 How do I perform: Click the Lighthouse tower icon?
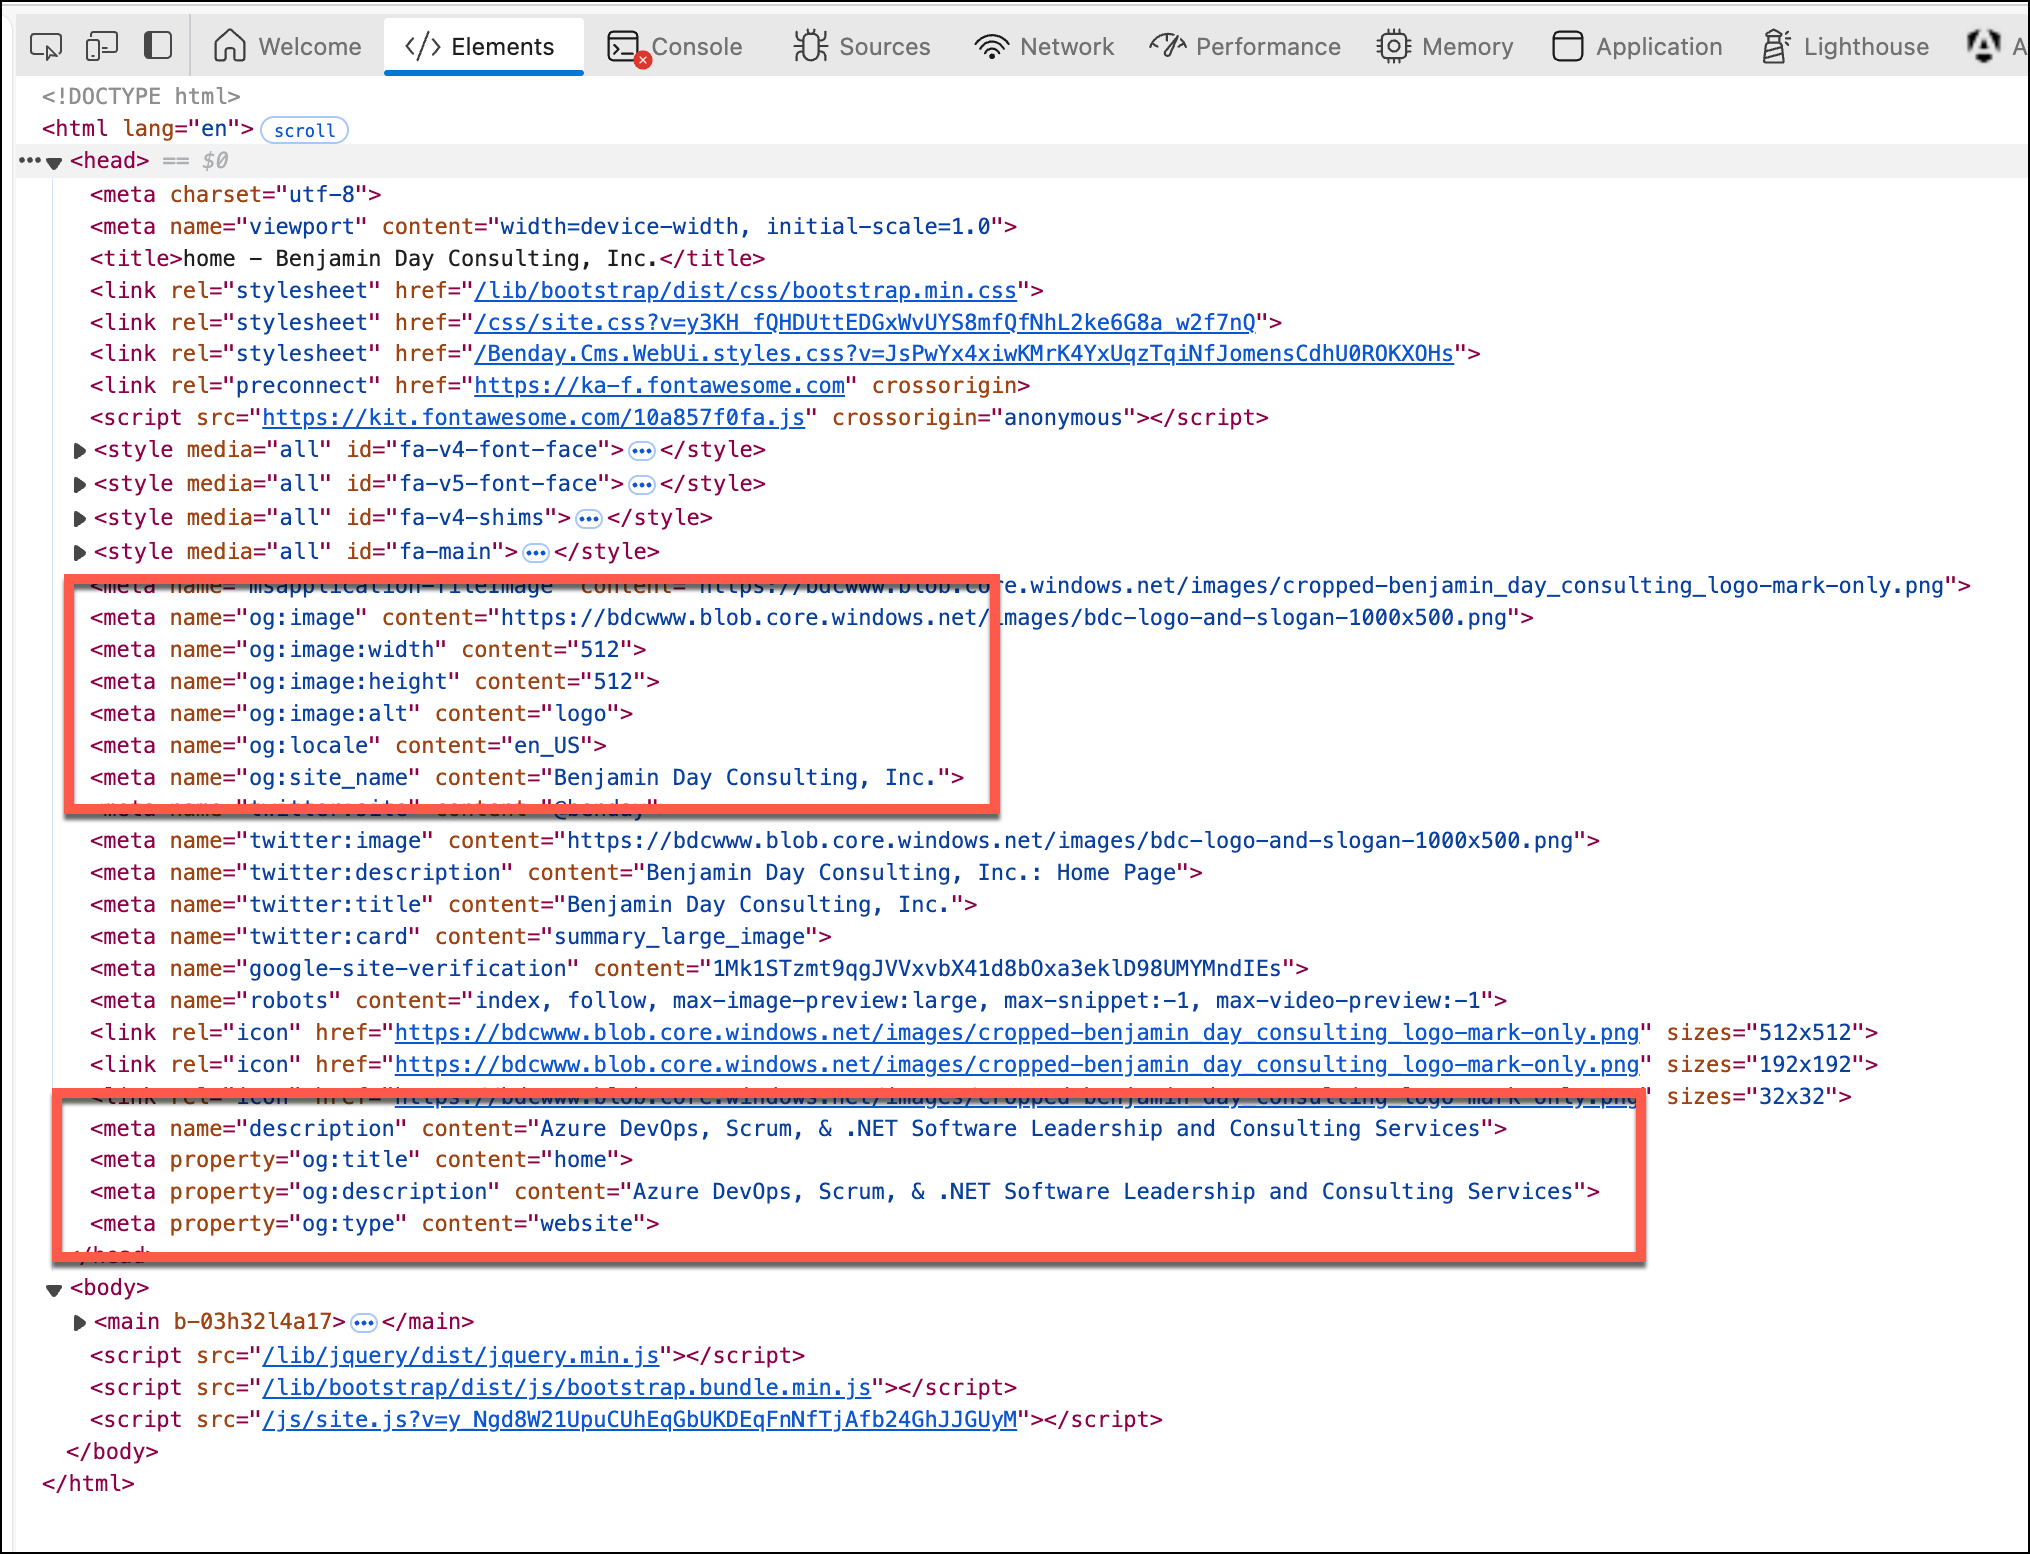[x=1775, y=46]
